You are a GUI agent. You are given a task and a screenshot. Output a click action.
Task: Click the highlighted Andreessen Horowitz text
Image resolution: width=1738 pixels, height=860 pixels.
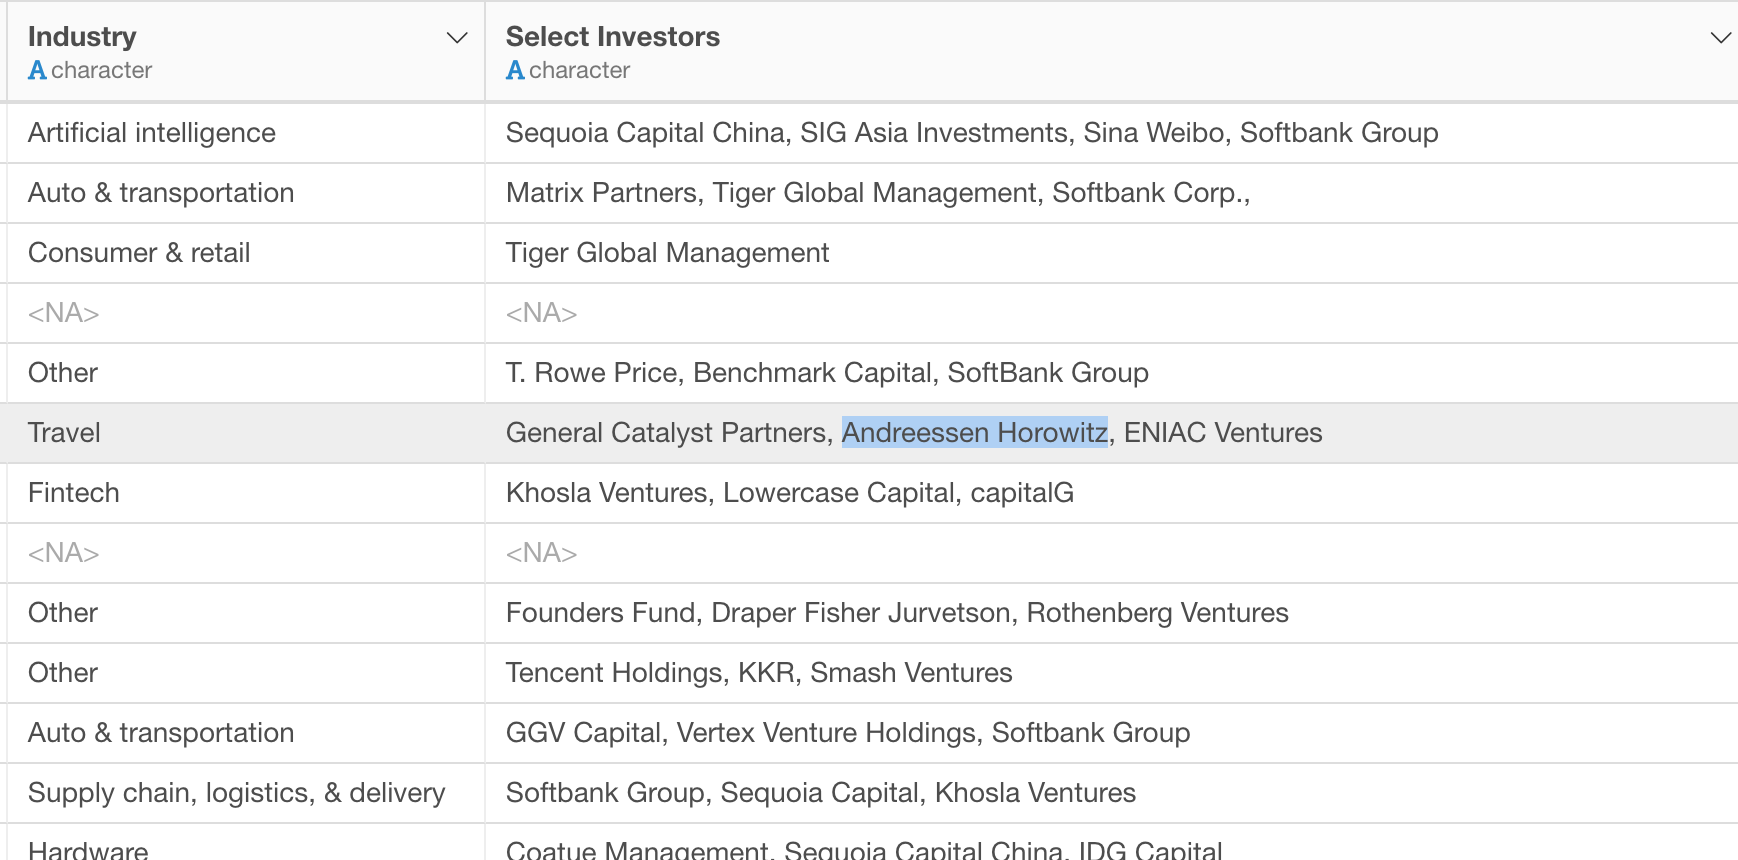coord(975,432)
